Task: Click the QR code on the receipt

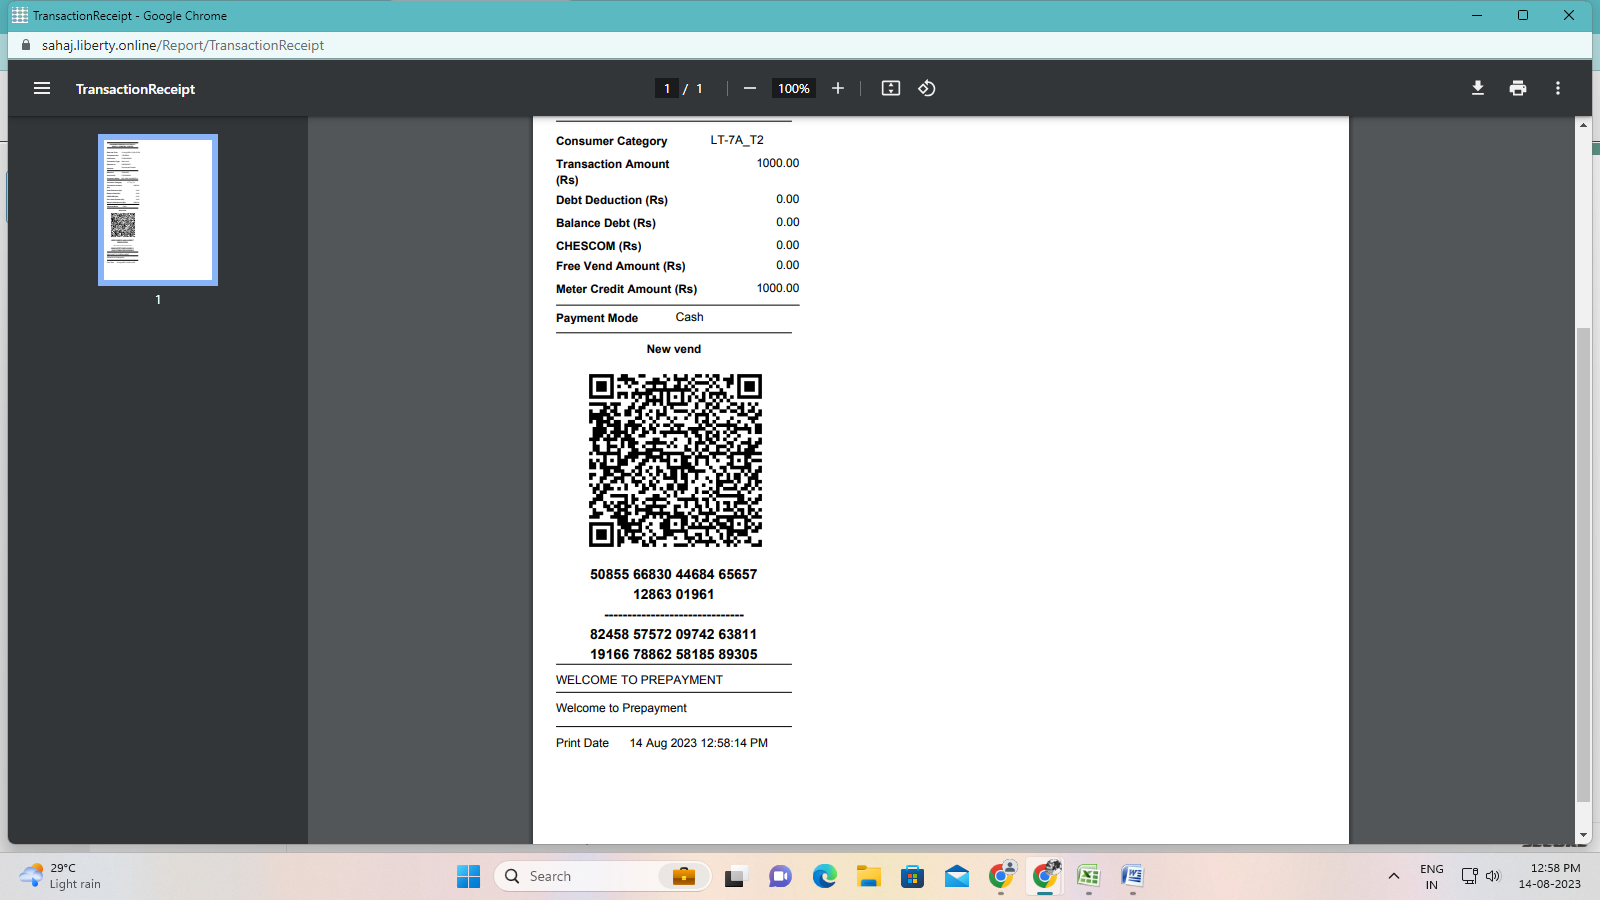Action: pyautogui.click(x=675, y=460)
